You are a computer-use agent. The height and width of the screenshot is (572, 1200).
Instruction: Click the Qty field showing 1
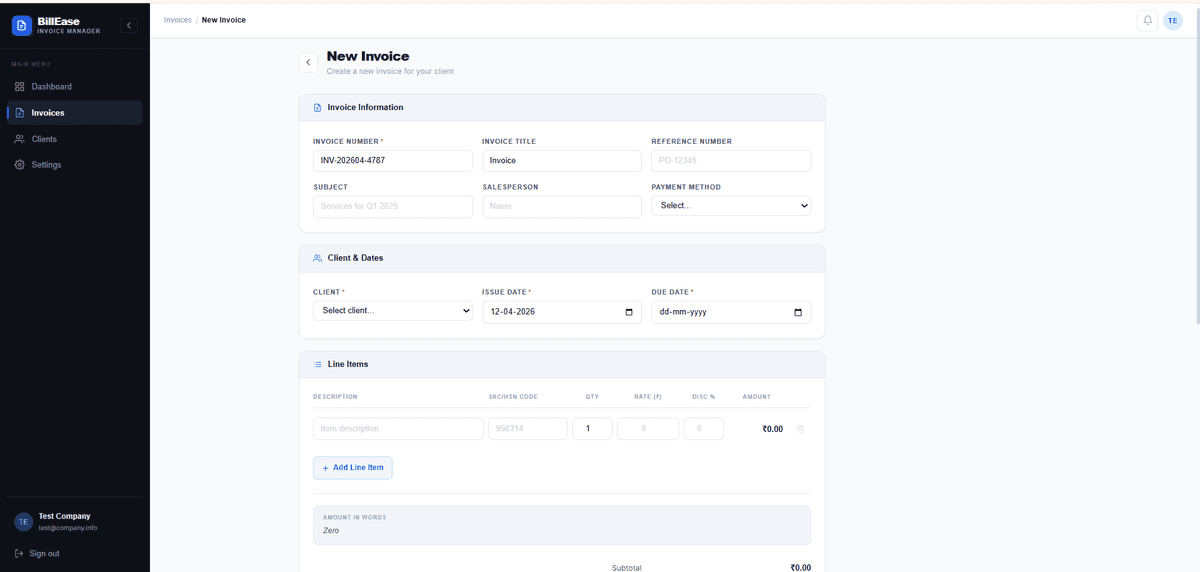[x=592, y=429]
